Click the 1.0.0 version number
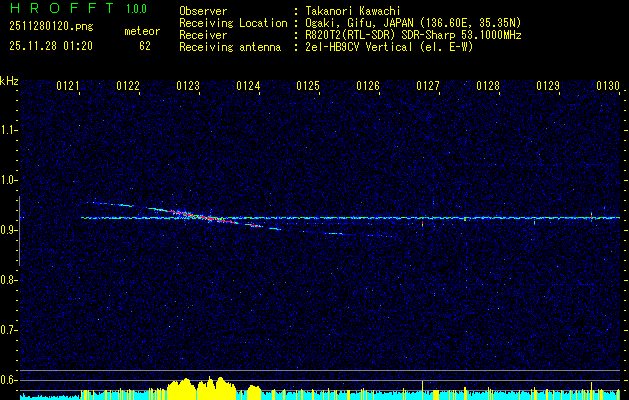Screen dimensions: 629x400 pos(138,8)
